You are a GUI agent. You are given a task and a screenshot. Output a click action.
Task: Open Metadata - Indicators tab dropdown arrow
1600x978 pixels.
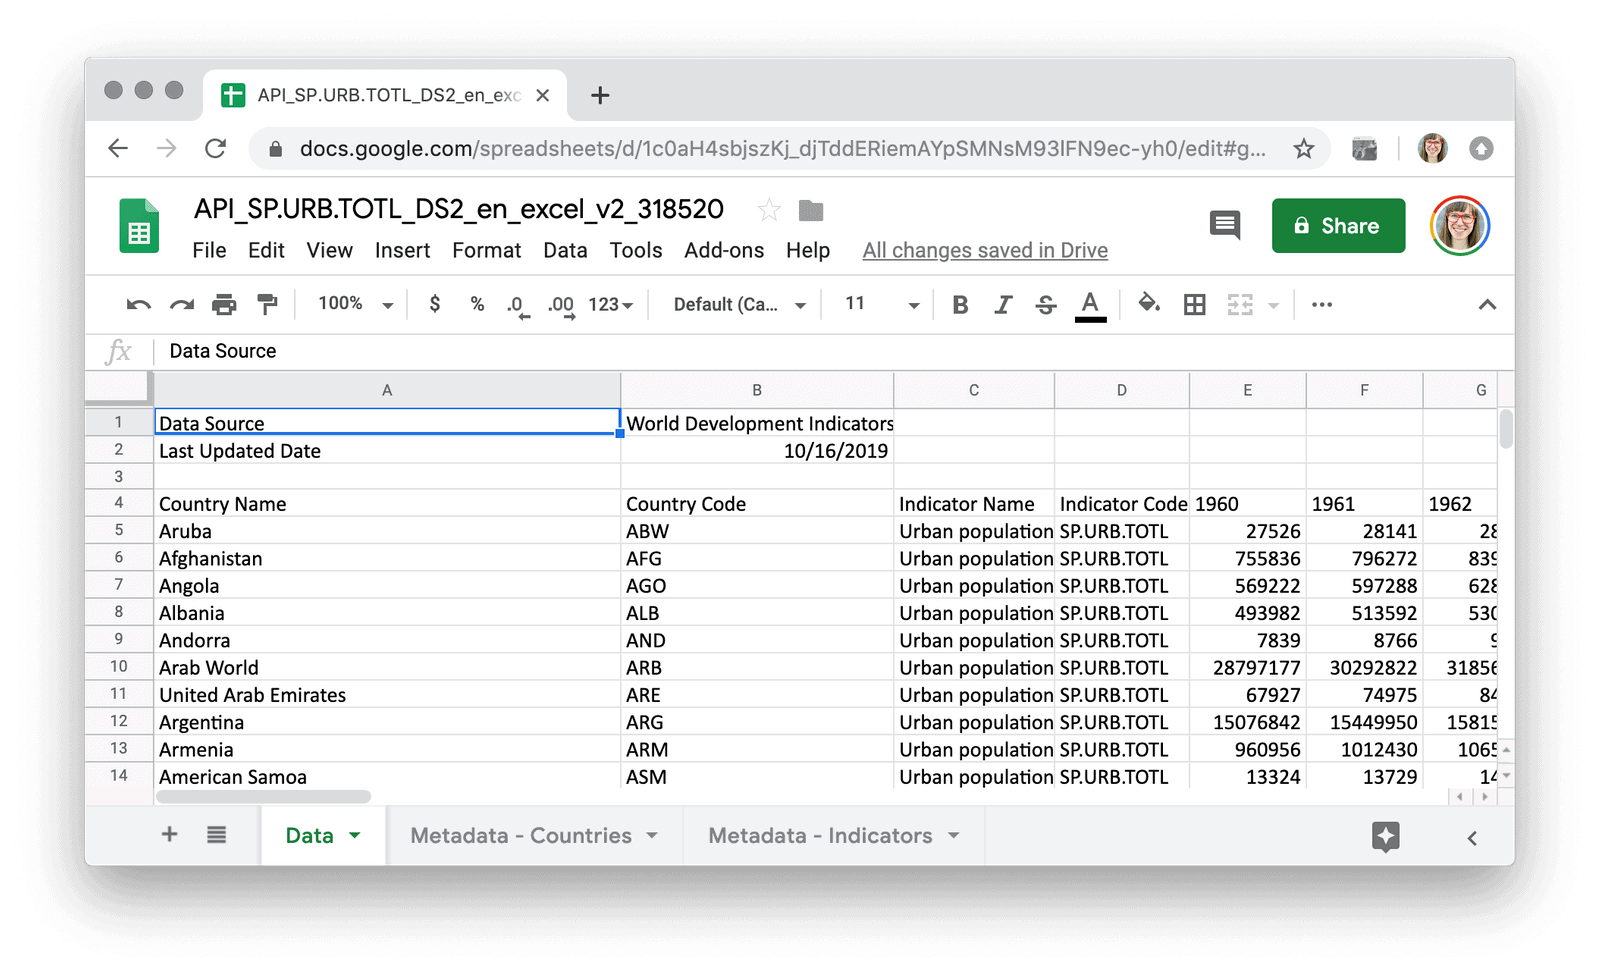coord(953,835)
